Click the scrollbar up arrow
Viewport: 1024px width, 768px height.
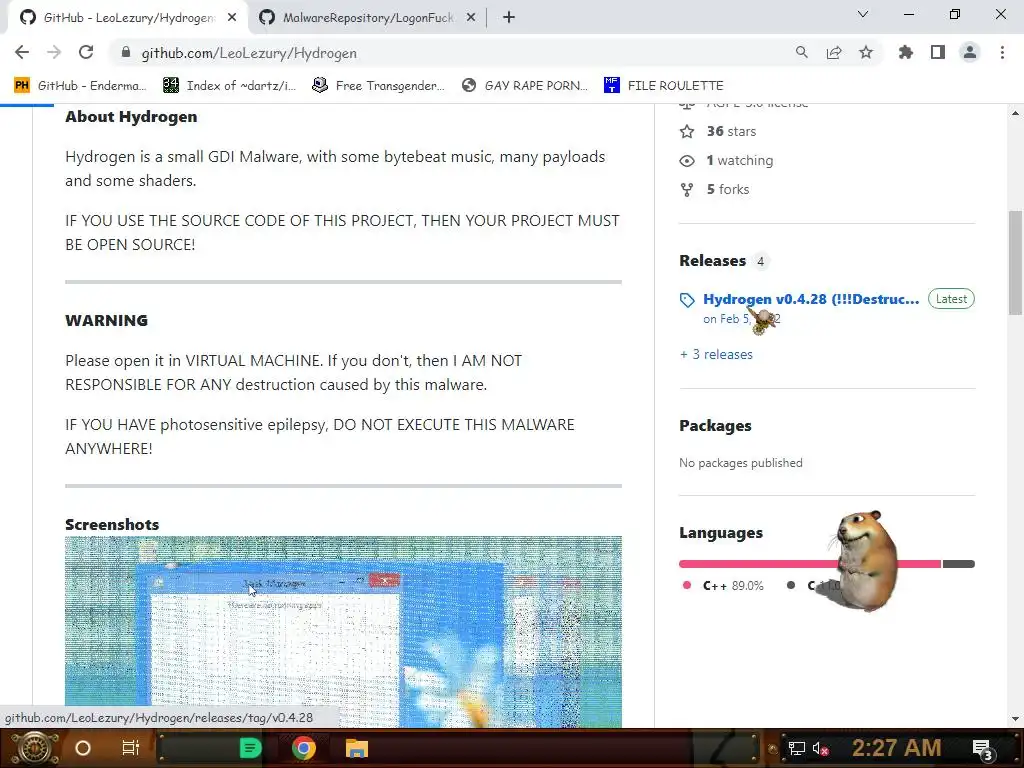(1016, 112)
